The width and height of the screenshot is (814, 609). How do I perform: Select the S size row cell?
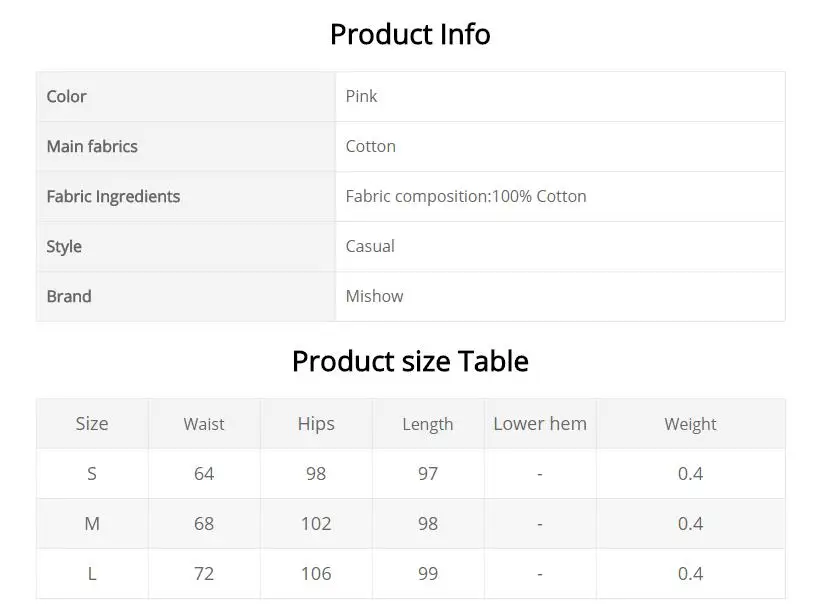tap(92, 473)
